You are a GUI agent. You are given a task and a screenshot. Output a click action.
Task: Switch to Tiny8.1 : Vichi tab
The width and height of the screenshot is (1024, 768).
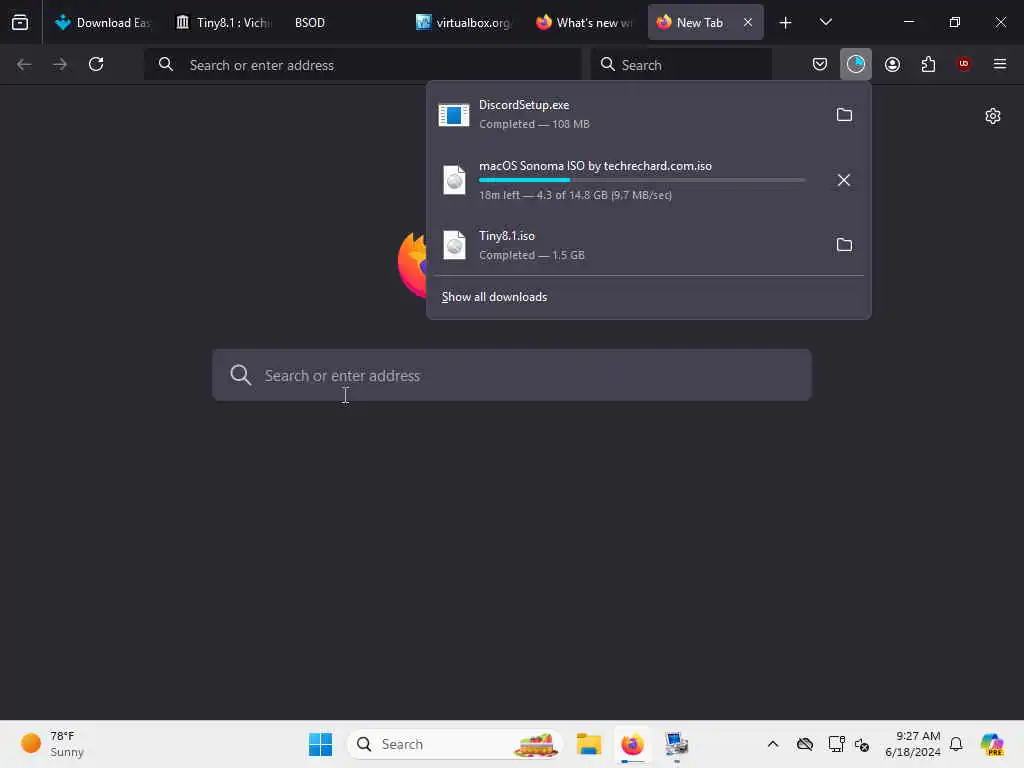click(x=223, y=22)
